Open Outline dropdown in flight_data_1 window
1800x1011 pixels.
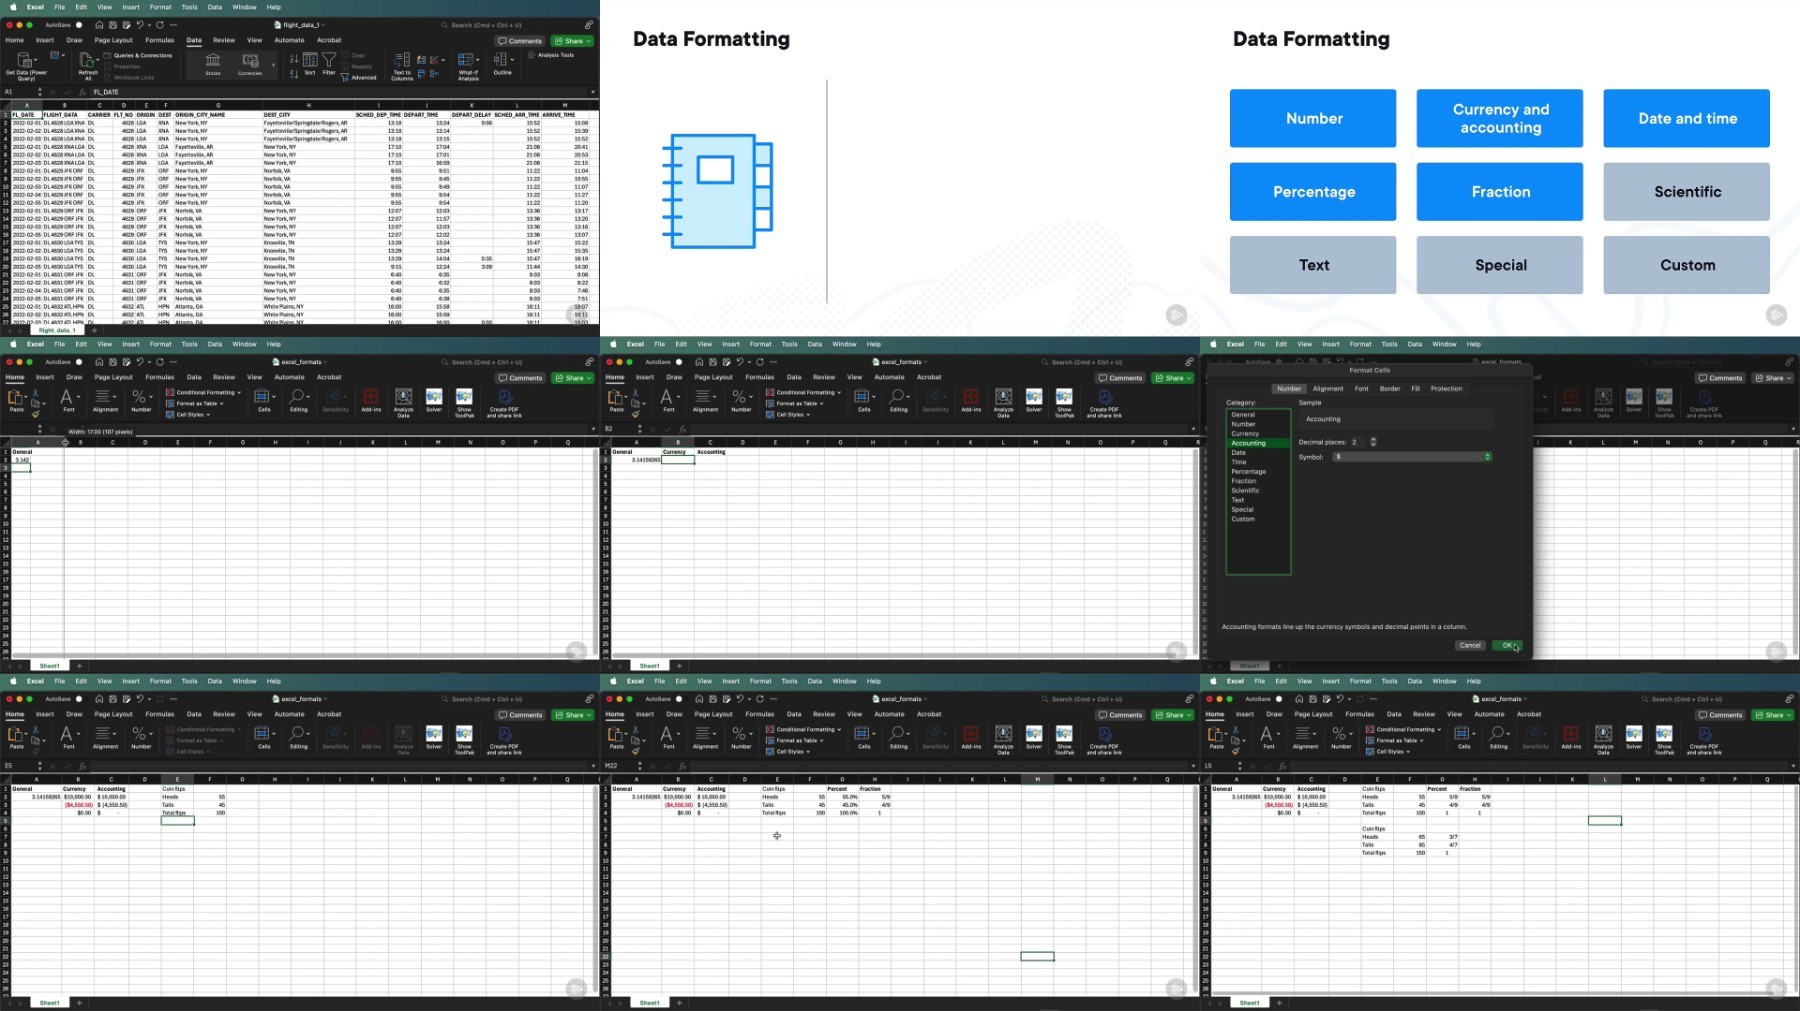[x=503, y=64]
